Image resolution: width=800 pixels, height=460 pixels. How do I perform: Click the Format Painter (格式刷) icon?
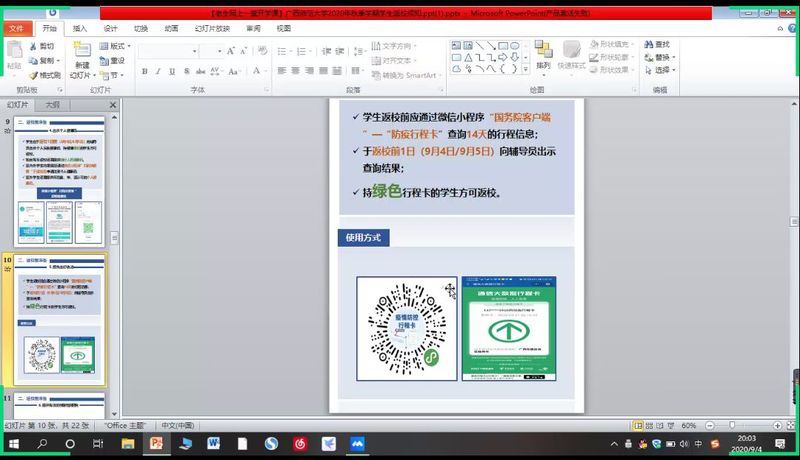(44, 75)
